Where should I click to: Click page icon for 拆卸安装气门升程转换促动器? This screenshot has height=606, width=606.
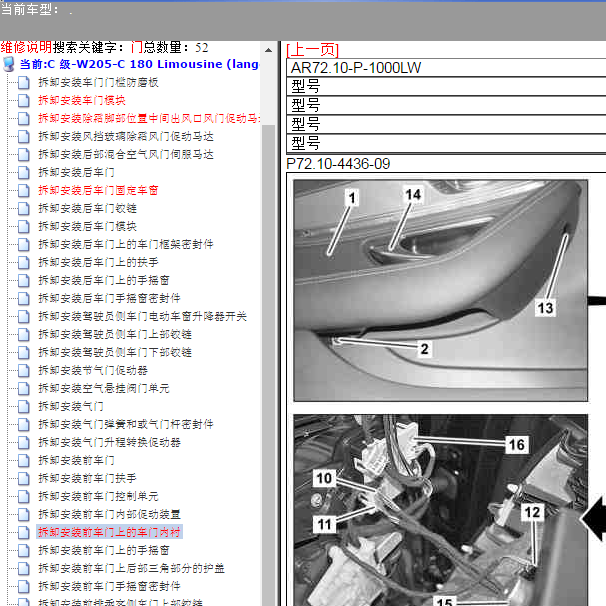pos(24,442)
